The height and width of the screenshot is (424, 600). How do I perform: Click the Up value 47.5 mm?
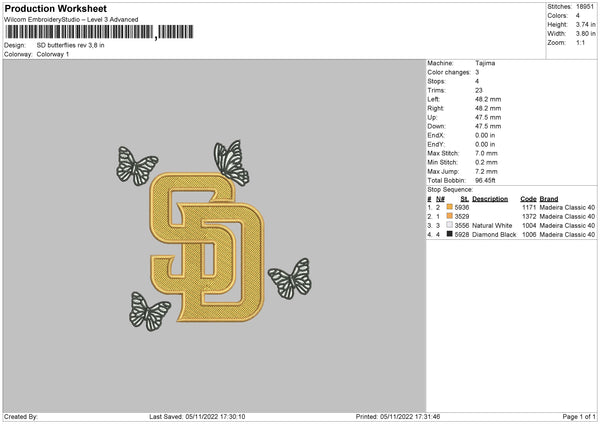point(488,117)
